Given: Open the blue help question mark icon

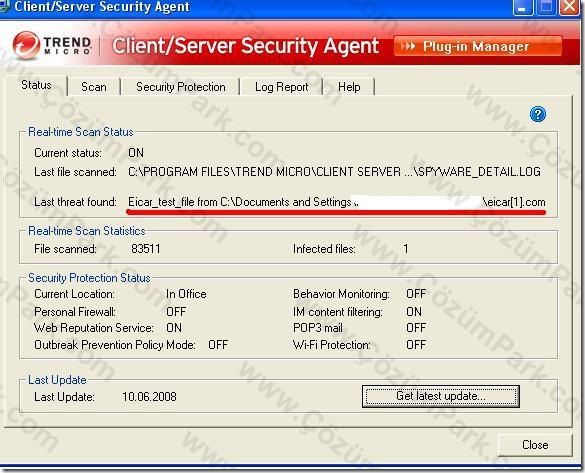Looking at the screenshot, I should point(538,114).
